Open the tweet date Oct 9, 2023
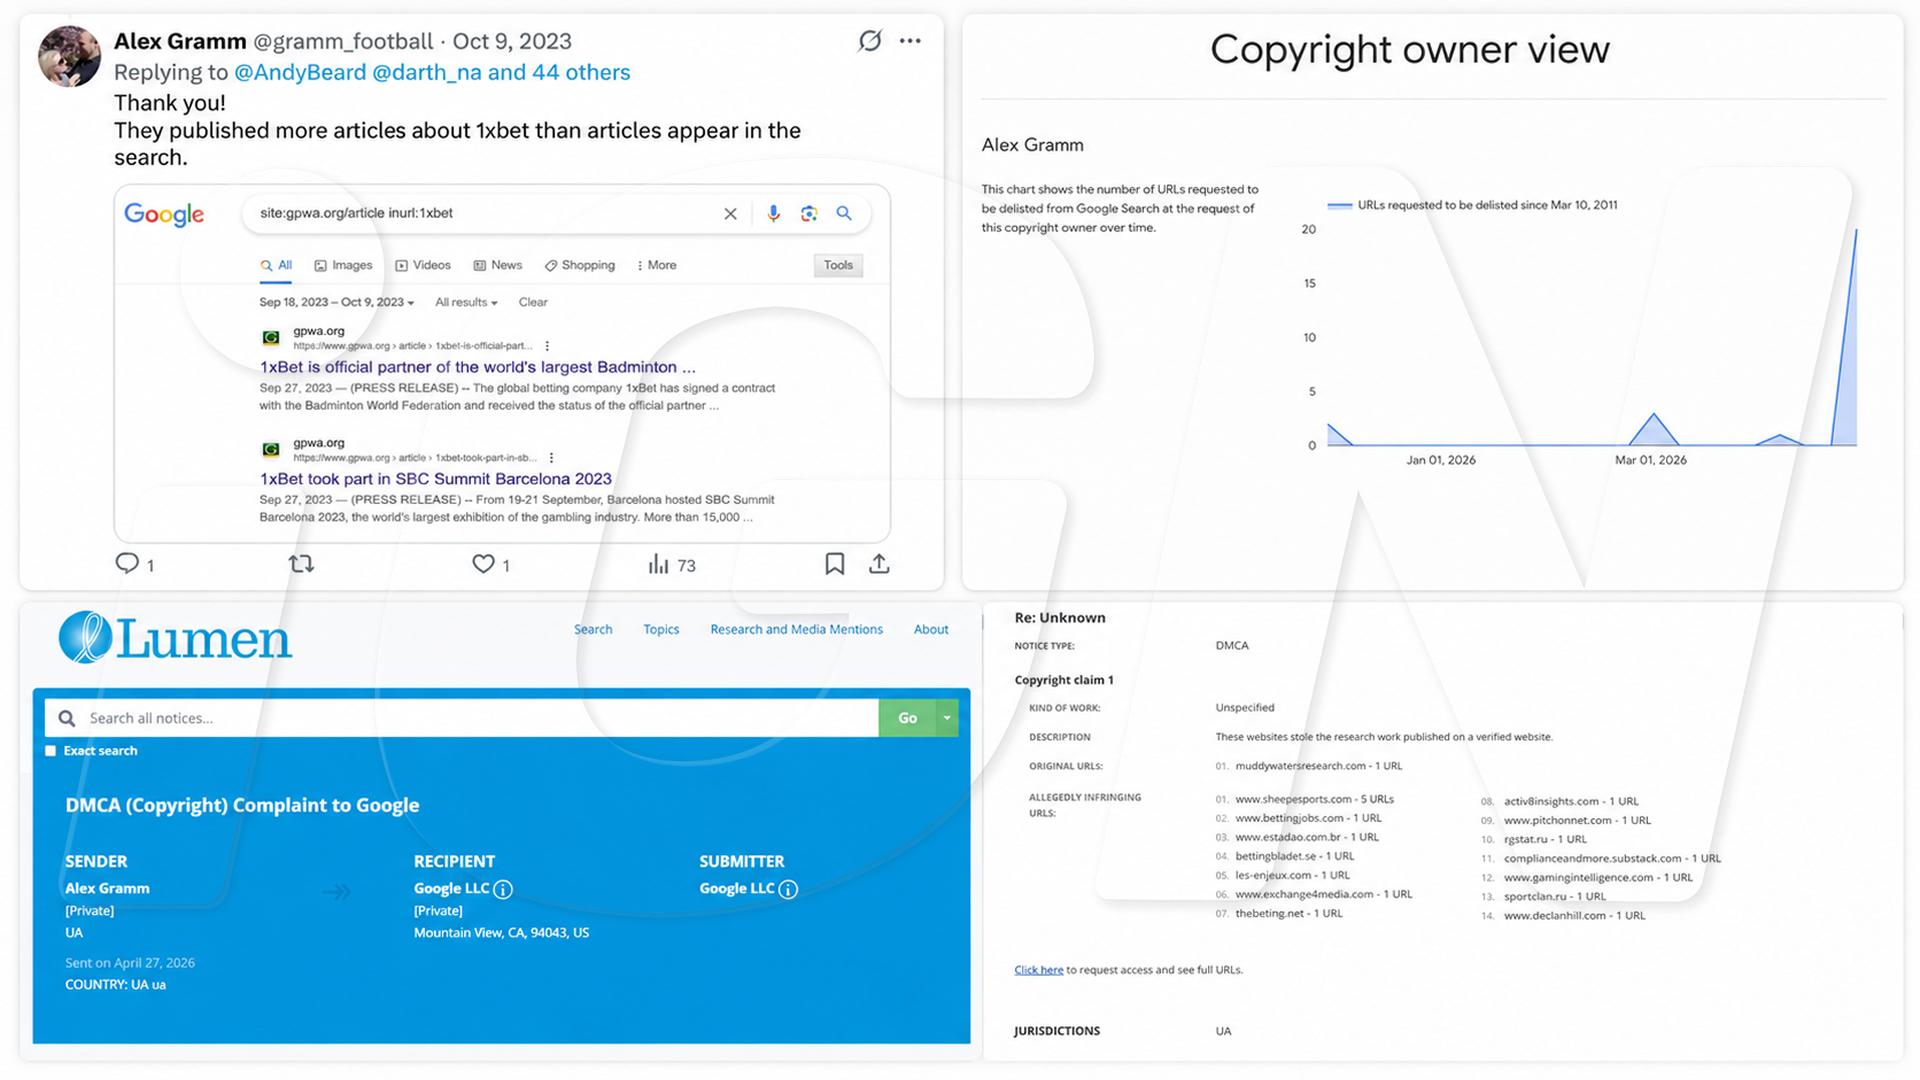This screenshot has height=1080, width=1920. 512,41
